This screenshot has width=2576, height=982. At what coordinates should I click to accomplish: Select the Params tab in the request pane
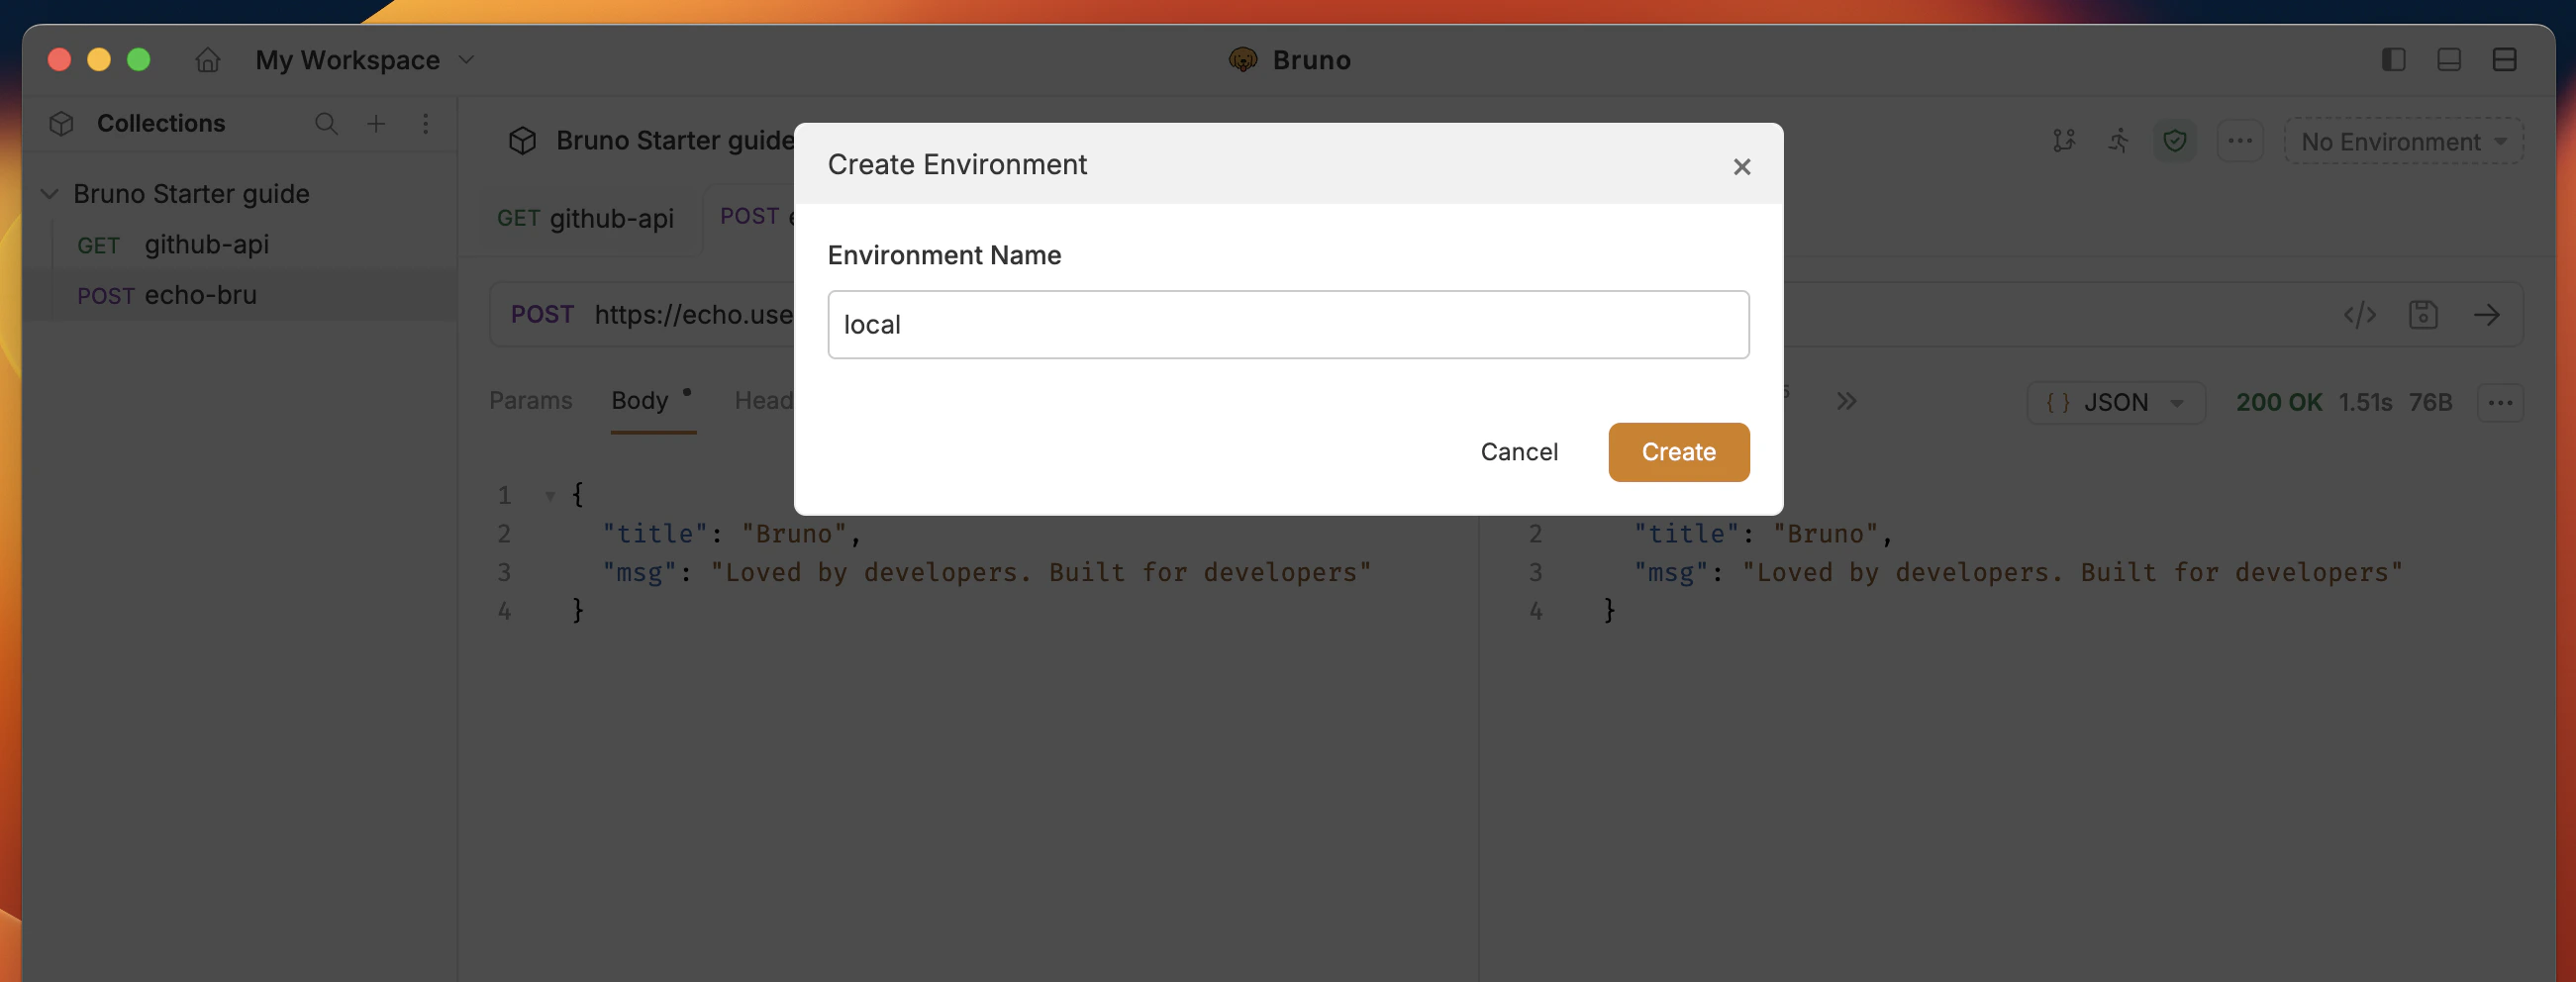point(531,400)
